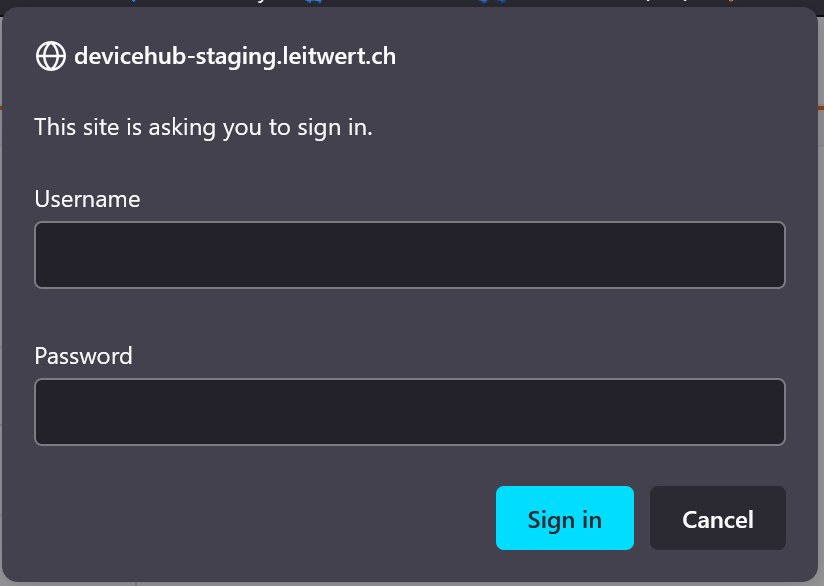
Task: Dismiss the dialog with the Cancel button
Action: tap(717, 518)
